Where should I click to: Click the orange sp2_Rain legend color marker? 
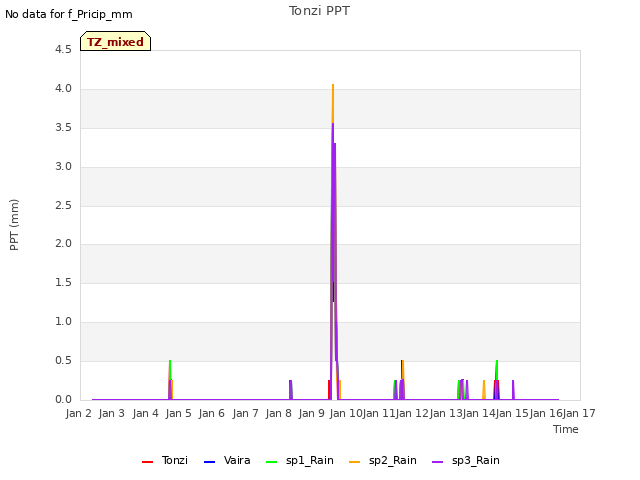[355, 462]
